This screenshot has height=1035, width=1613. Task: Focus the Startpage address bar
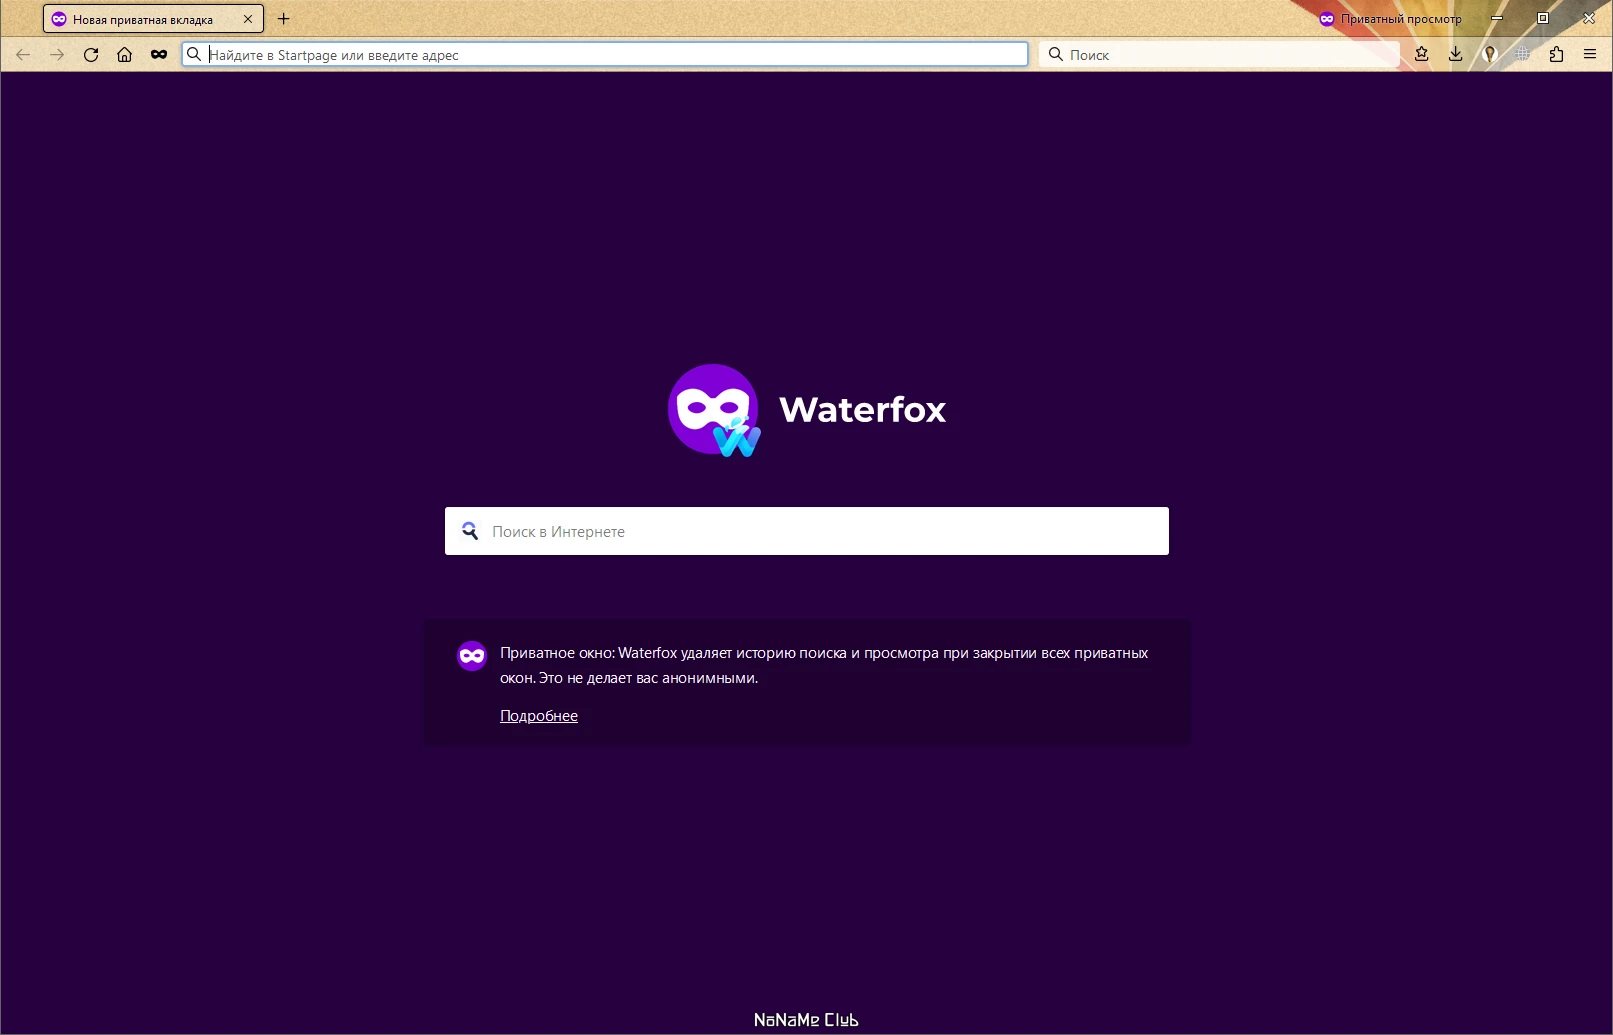[605, 54]
